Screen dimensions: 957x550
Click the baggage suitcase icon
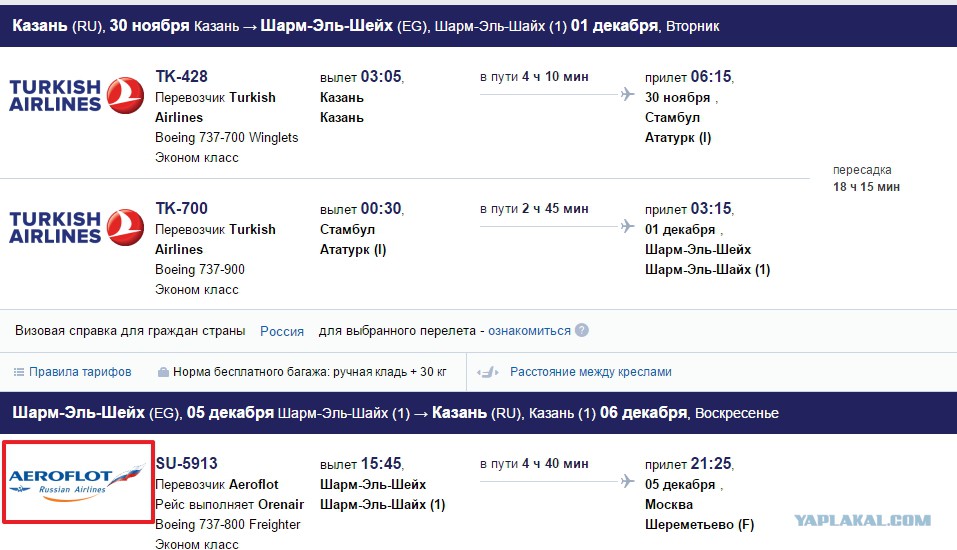(163, 372)
